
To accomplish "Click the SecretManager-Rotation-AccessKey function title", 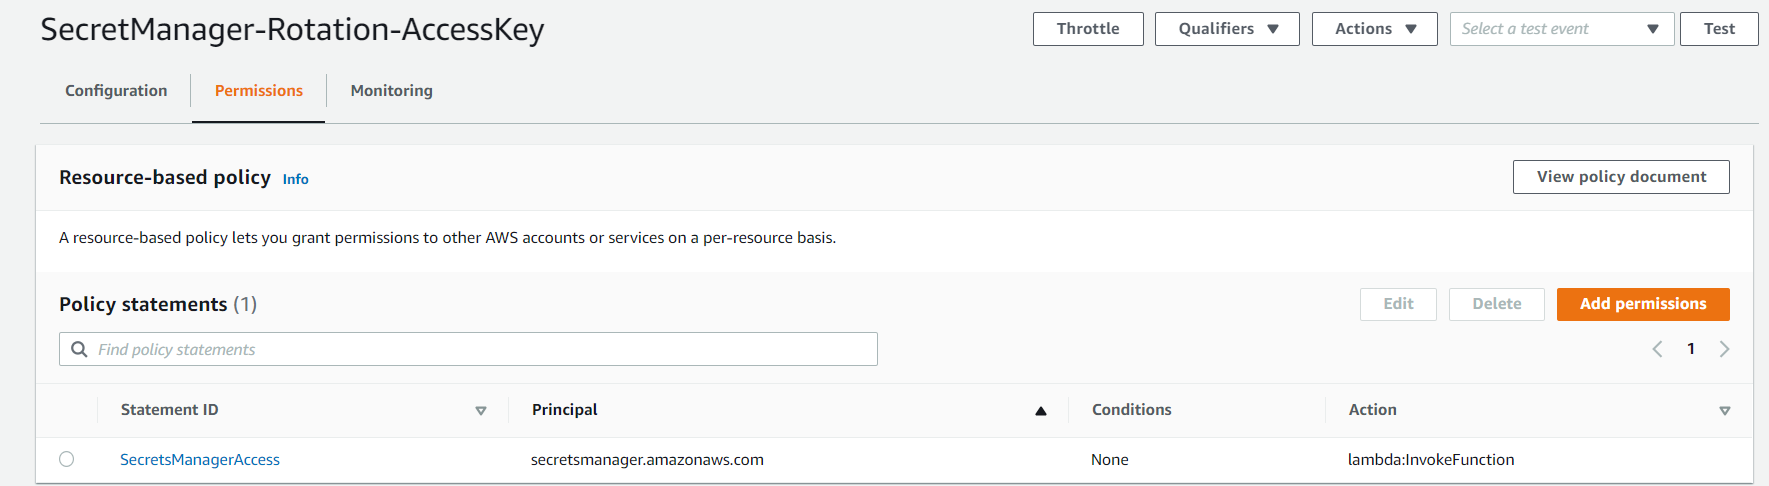I will click(x=292, y=30).
